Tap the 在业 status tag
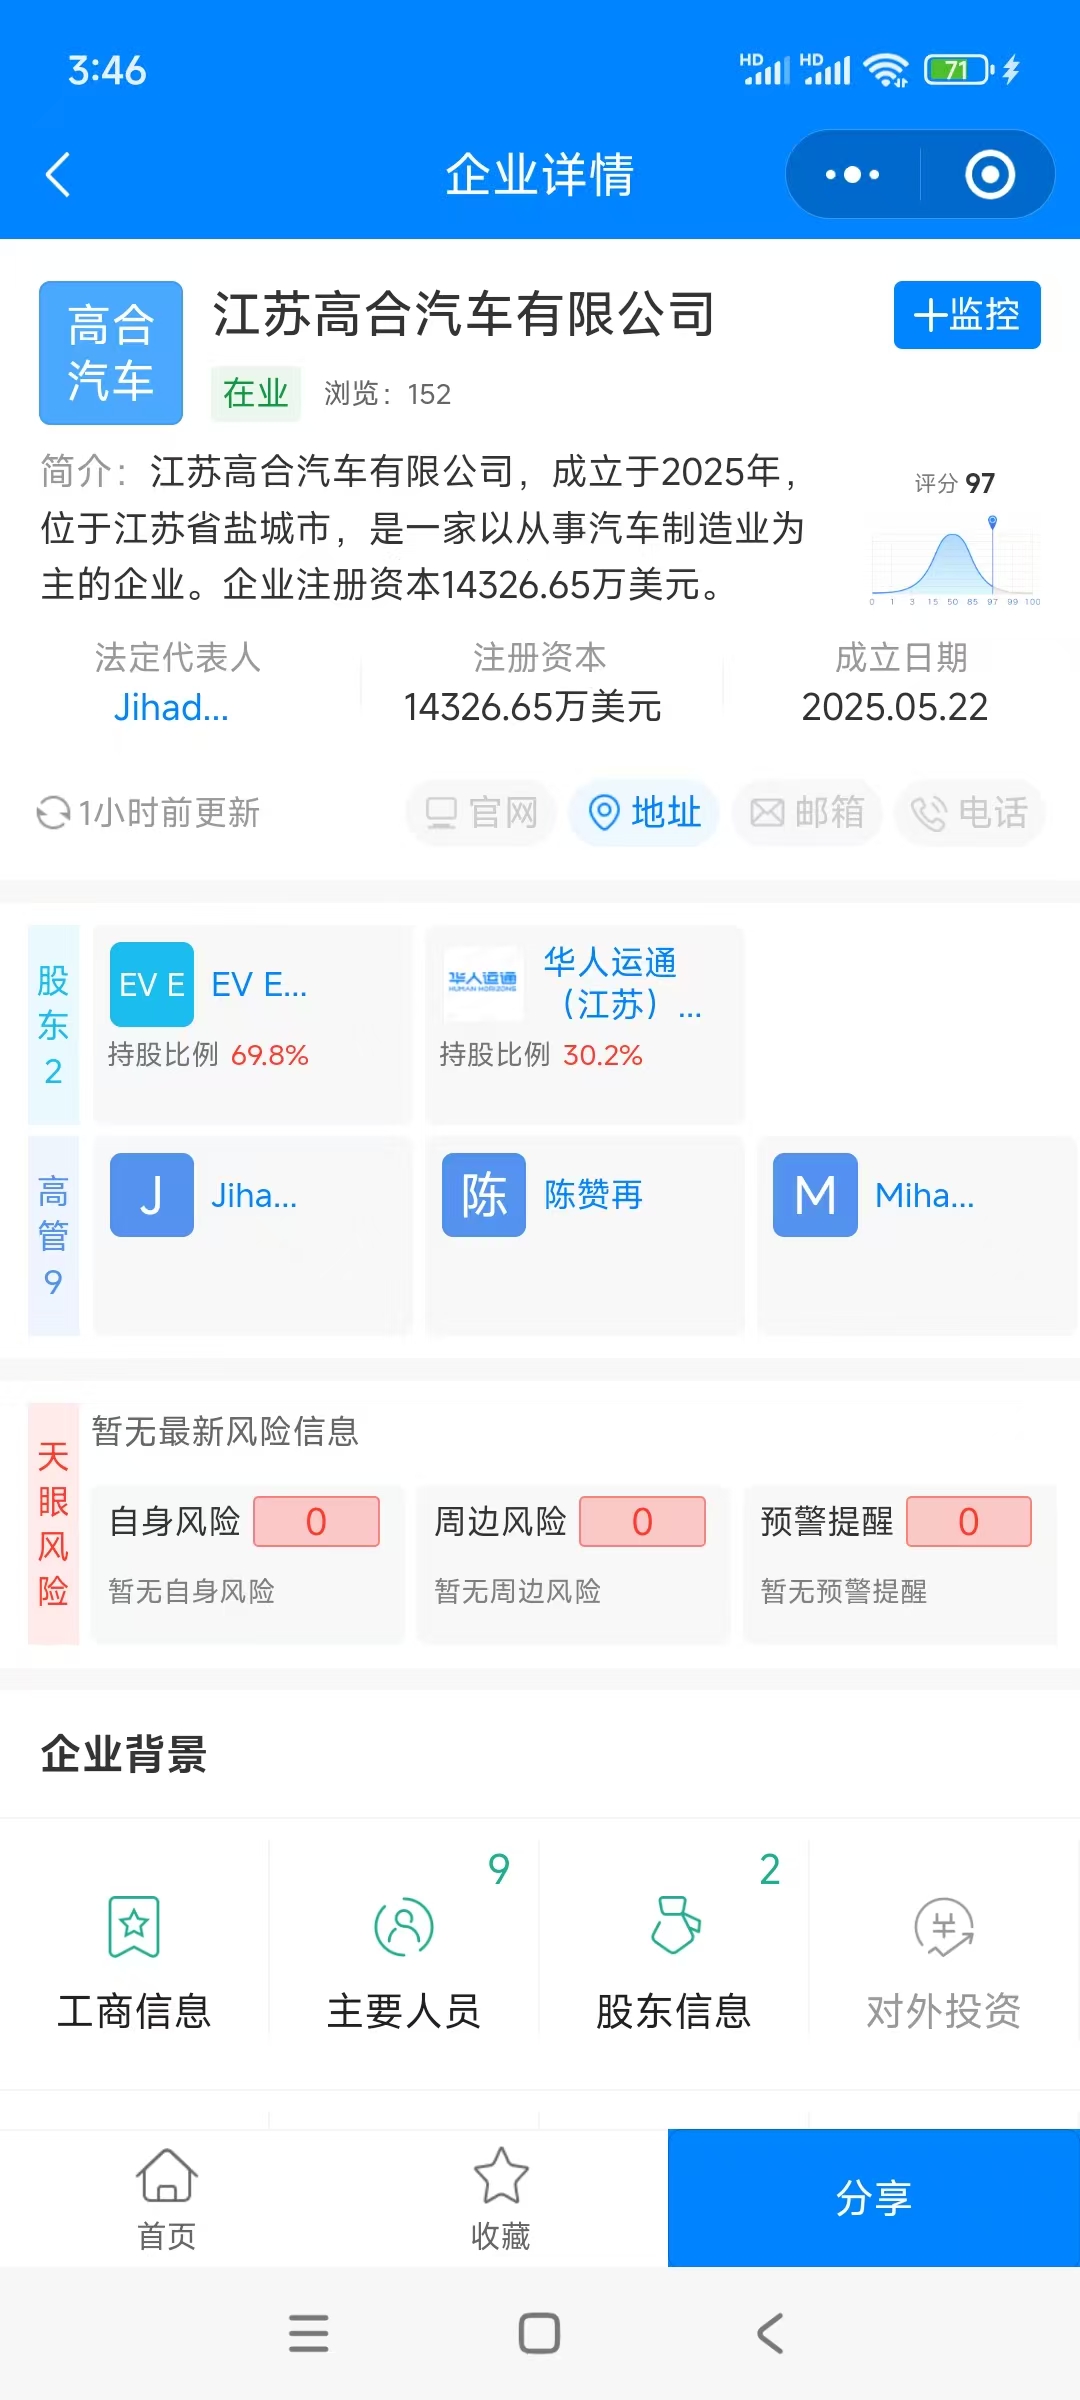This screenshot has height=2400, width=1080. (x=256, y=393)
